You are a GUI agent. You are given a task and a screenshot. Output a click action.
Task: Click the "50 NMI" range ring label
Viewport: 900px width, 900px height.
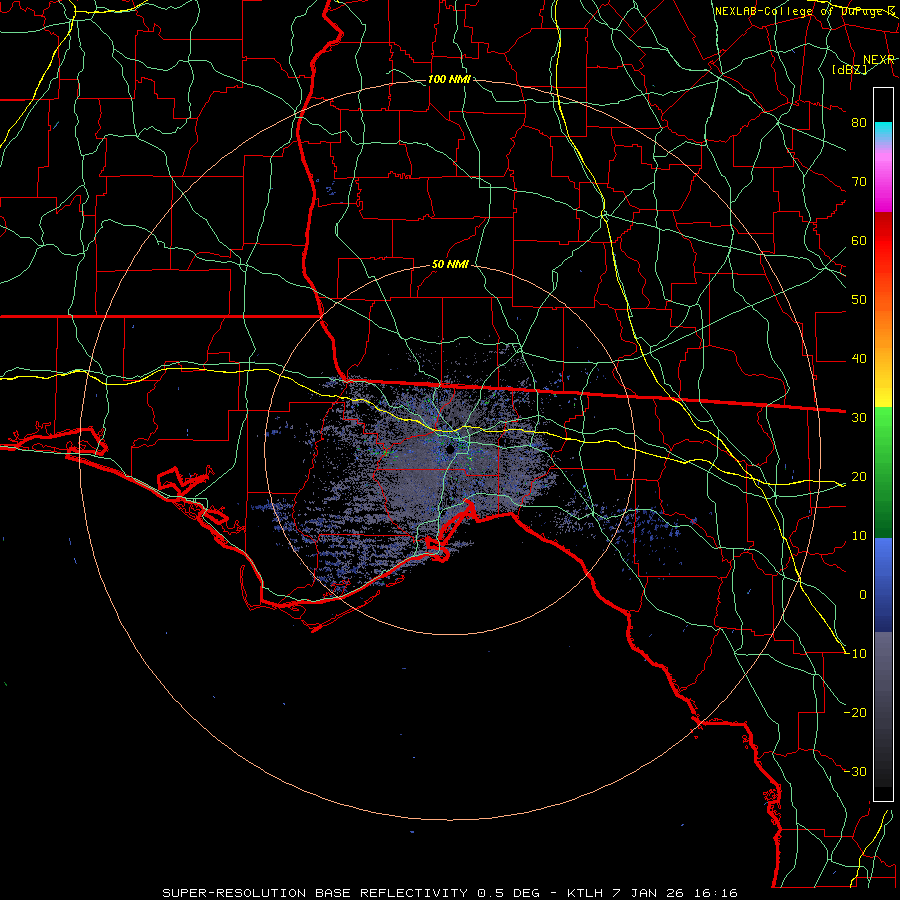click(450, 265)
